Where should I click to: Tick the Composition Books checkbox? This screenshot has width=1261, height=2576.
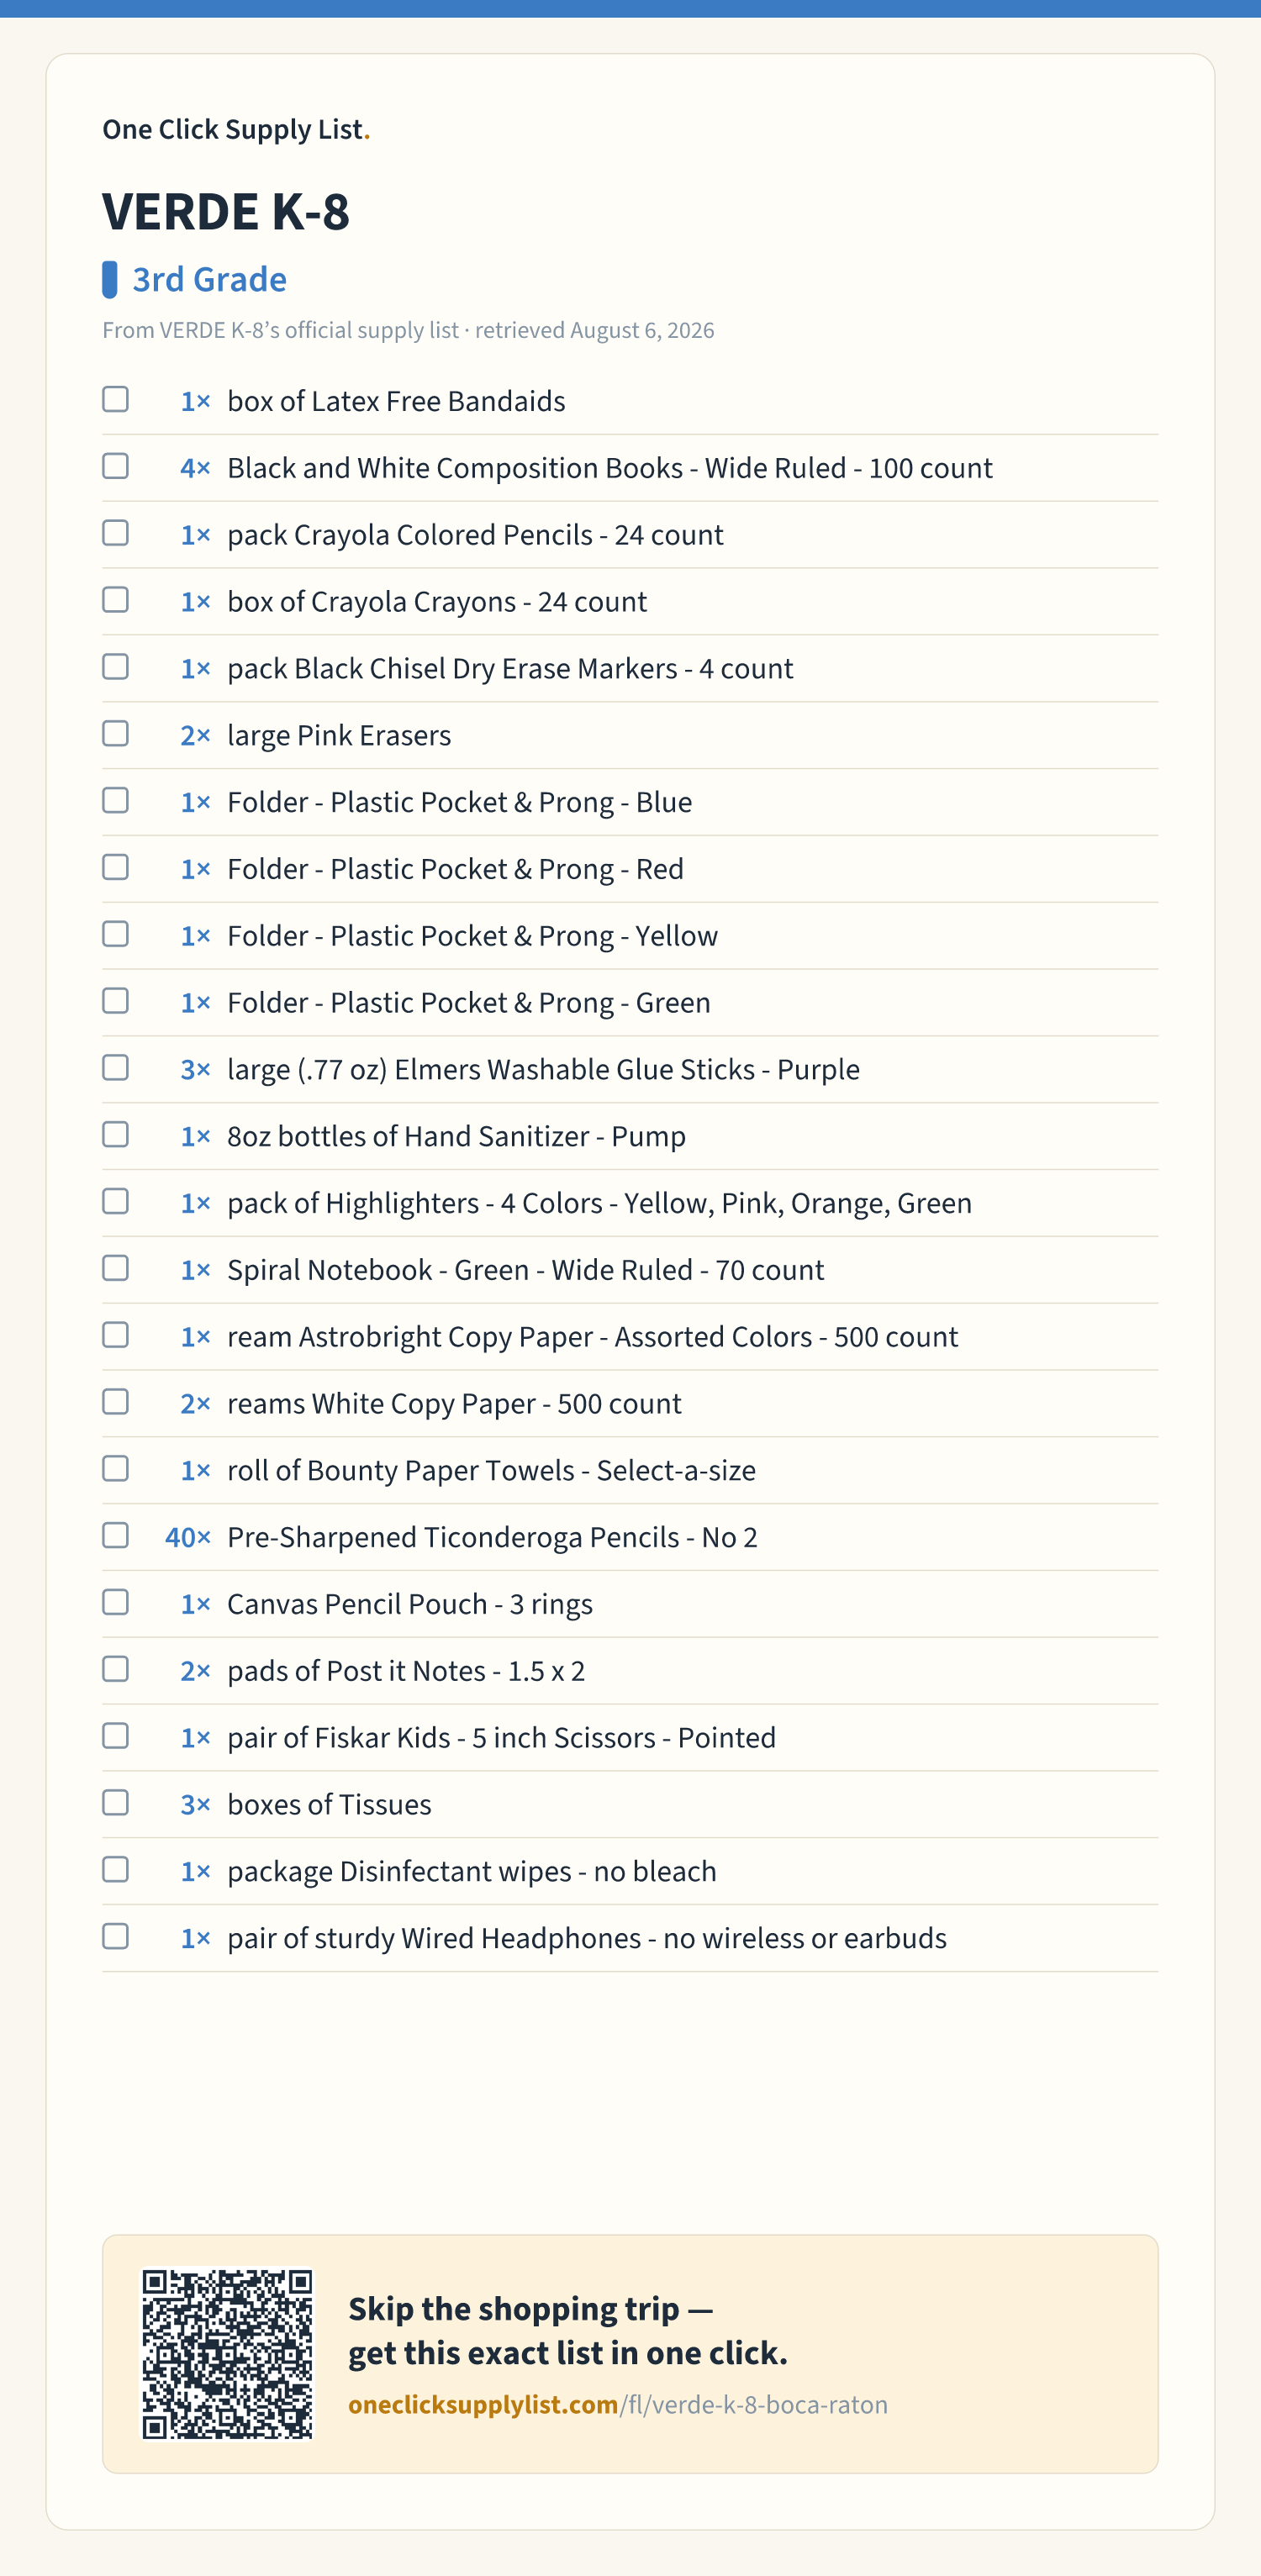(x=116, y=466)
